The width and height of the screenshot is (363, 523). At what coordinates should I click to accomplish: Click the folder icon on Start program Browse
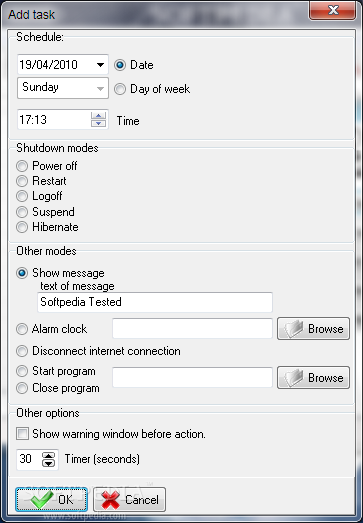coord(293,378)
